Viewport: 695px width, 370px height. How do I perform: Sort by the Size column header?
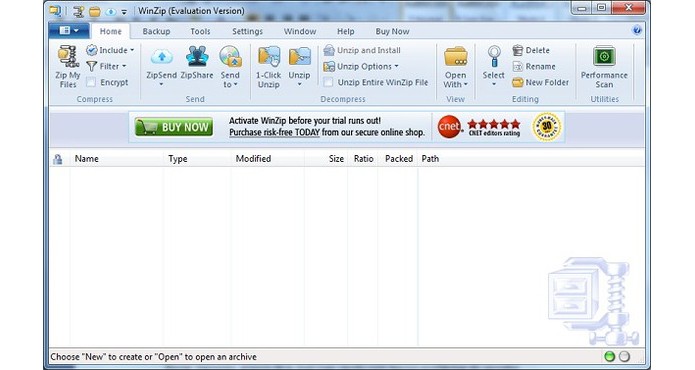[x=336, y=159]
